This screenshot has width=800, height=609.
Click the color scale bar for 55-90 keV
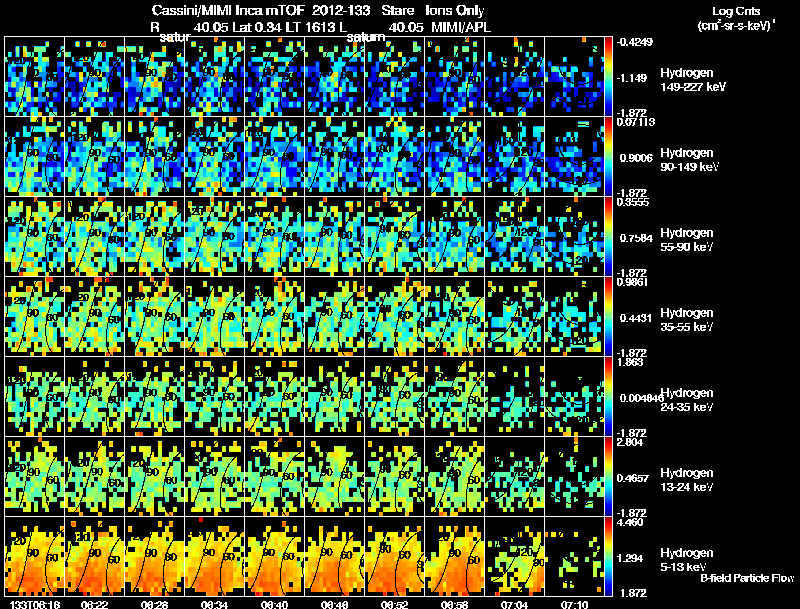point(608,237)
